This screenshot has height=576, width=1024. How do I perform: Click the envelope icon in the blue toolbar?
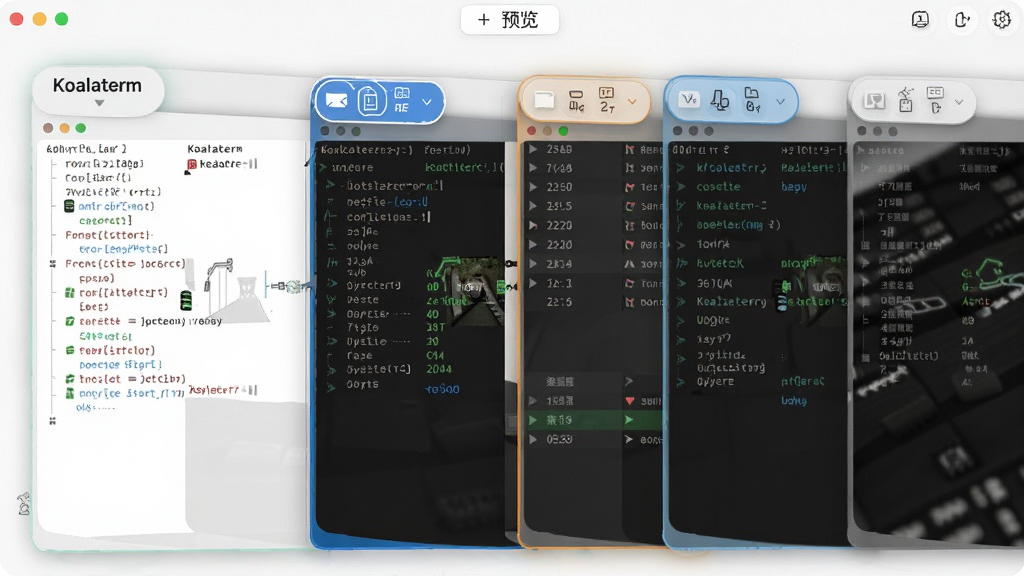pos(336,101)
